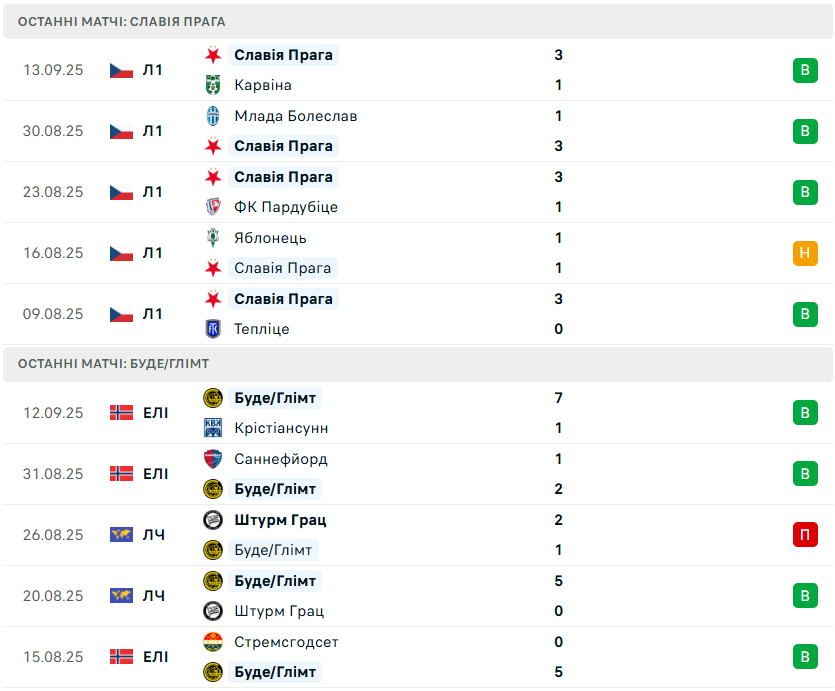835x691 pixels.
Task: Click the Sandefjord team crest
Action: coord(212,459)
